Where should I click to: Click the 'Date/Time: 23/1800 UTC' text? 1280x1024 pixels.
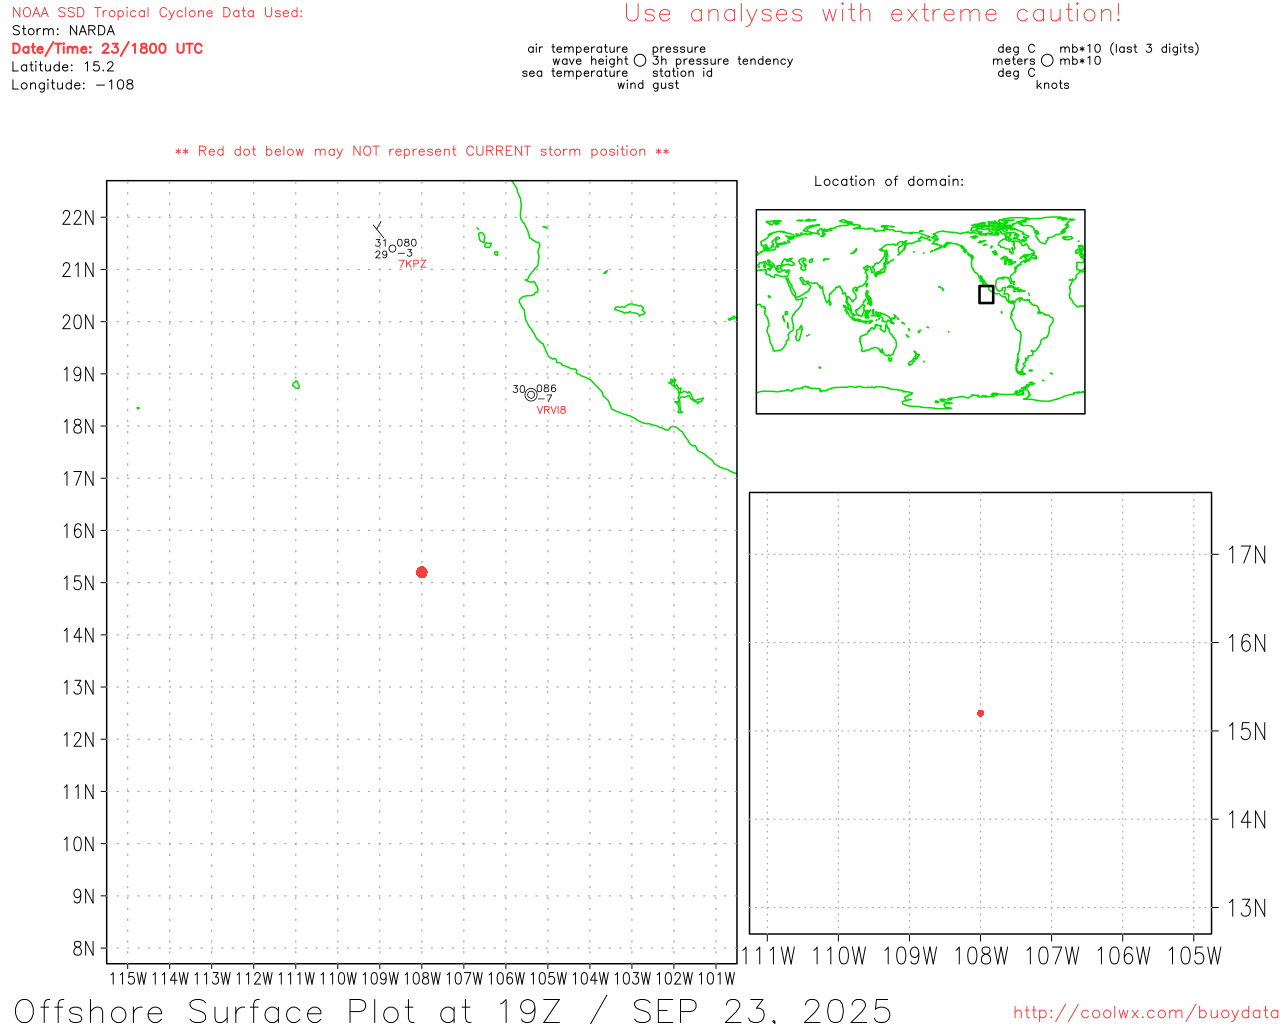tap(107, 49)
